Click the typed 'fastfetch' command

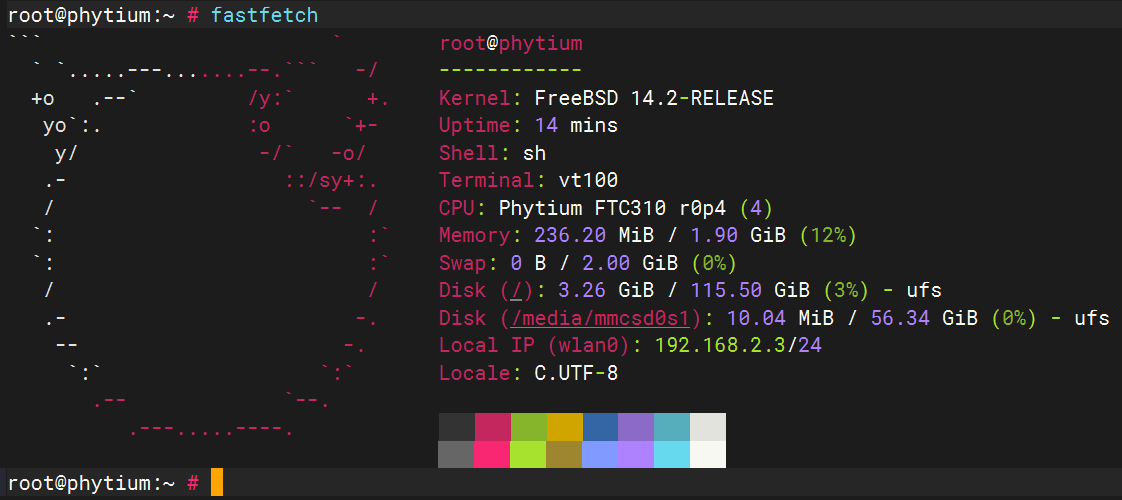[x=264, y=15]
